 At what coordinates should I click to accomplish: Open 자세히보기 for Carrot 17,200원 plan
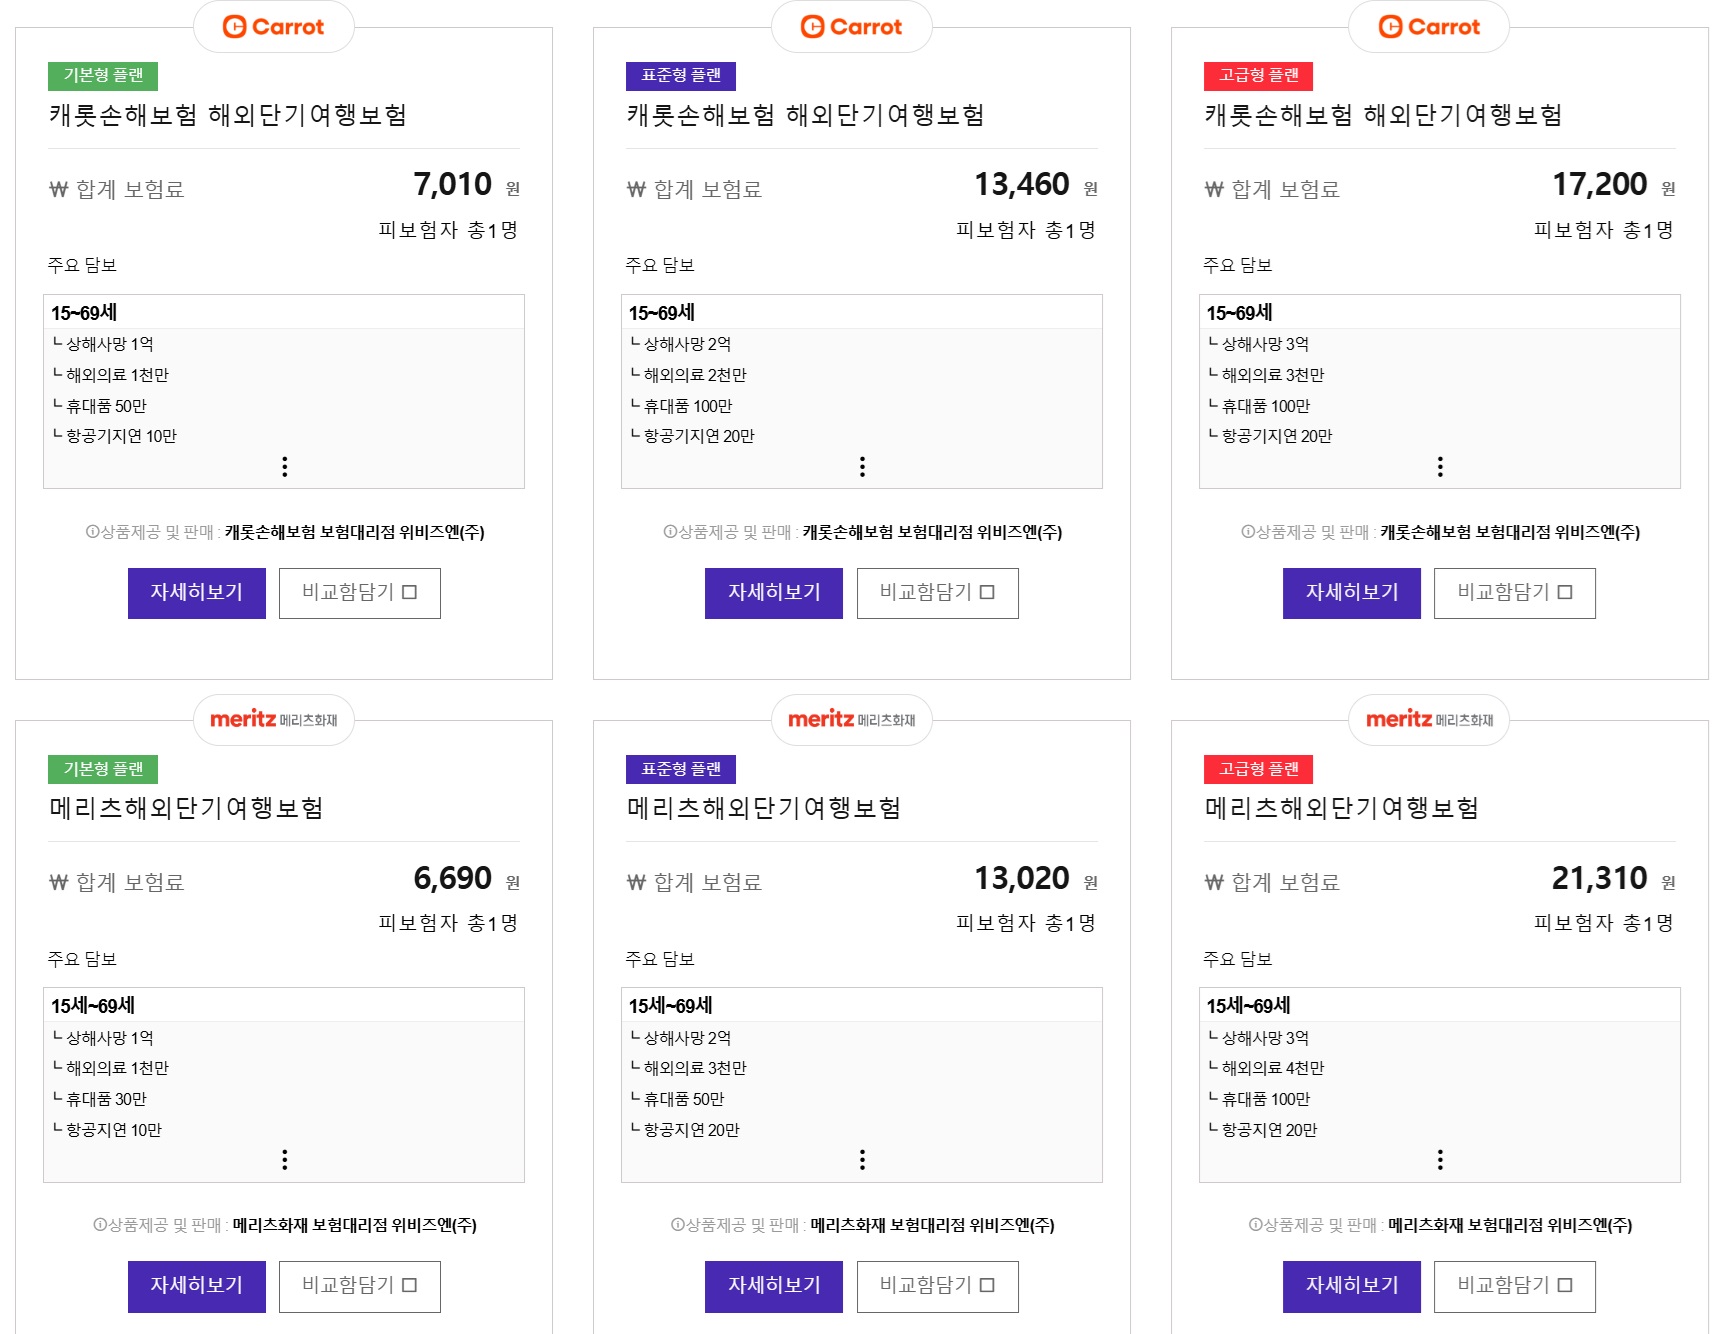1352,593
